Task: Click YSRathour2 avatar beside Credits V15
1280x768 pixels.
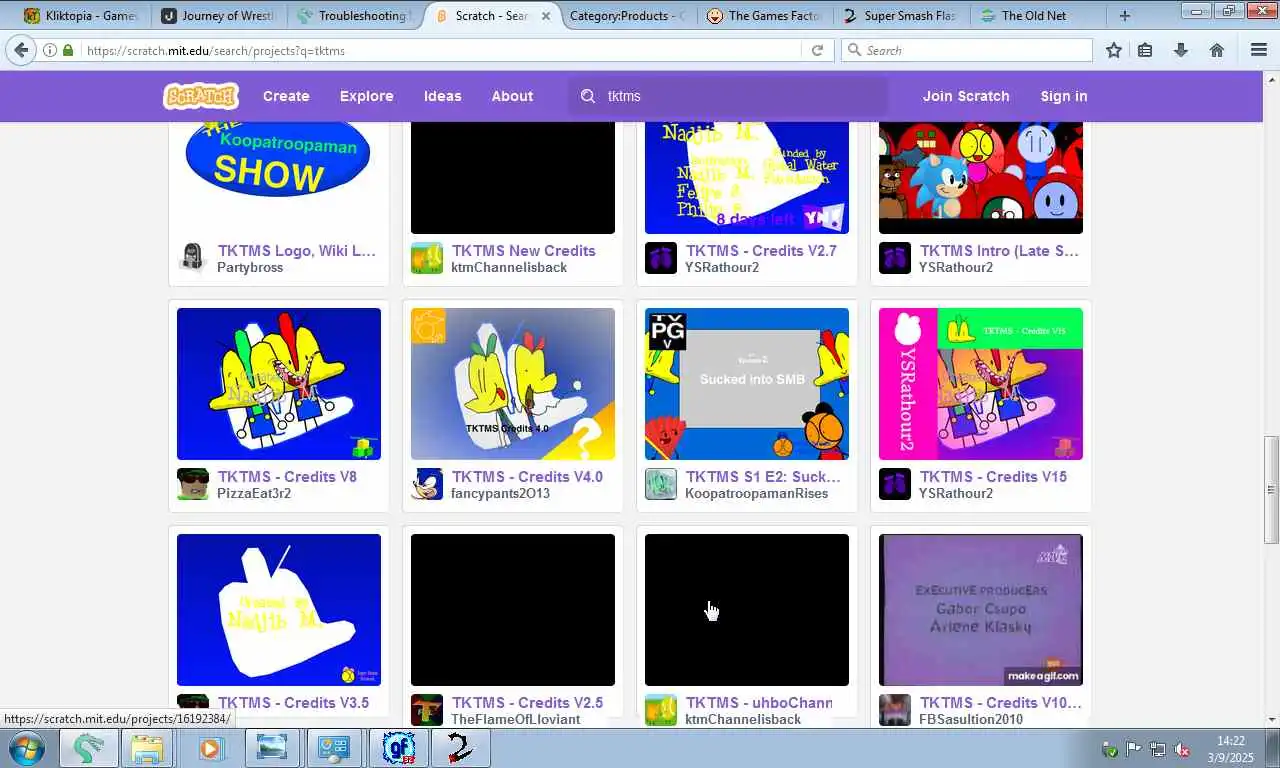Action: point(895,484)
